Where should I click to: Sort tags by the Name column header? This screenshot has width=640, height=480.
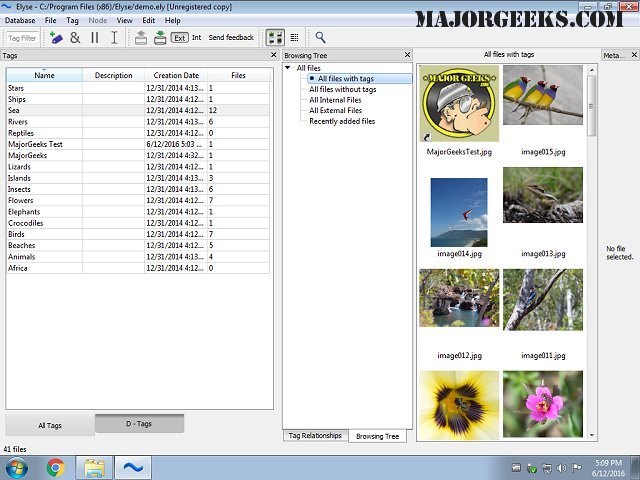tap(44, 75)
